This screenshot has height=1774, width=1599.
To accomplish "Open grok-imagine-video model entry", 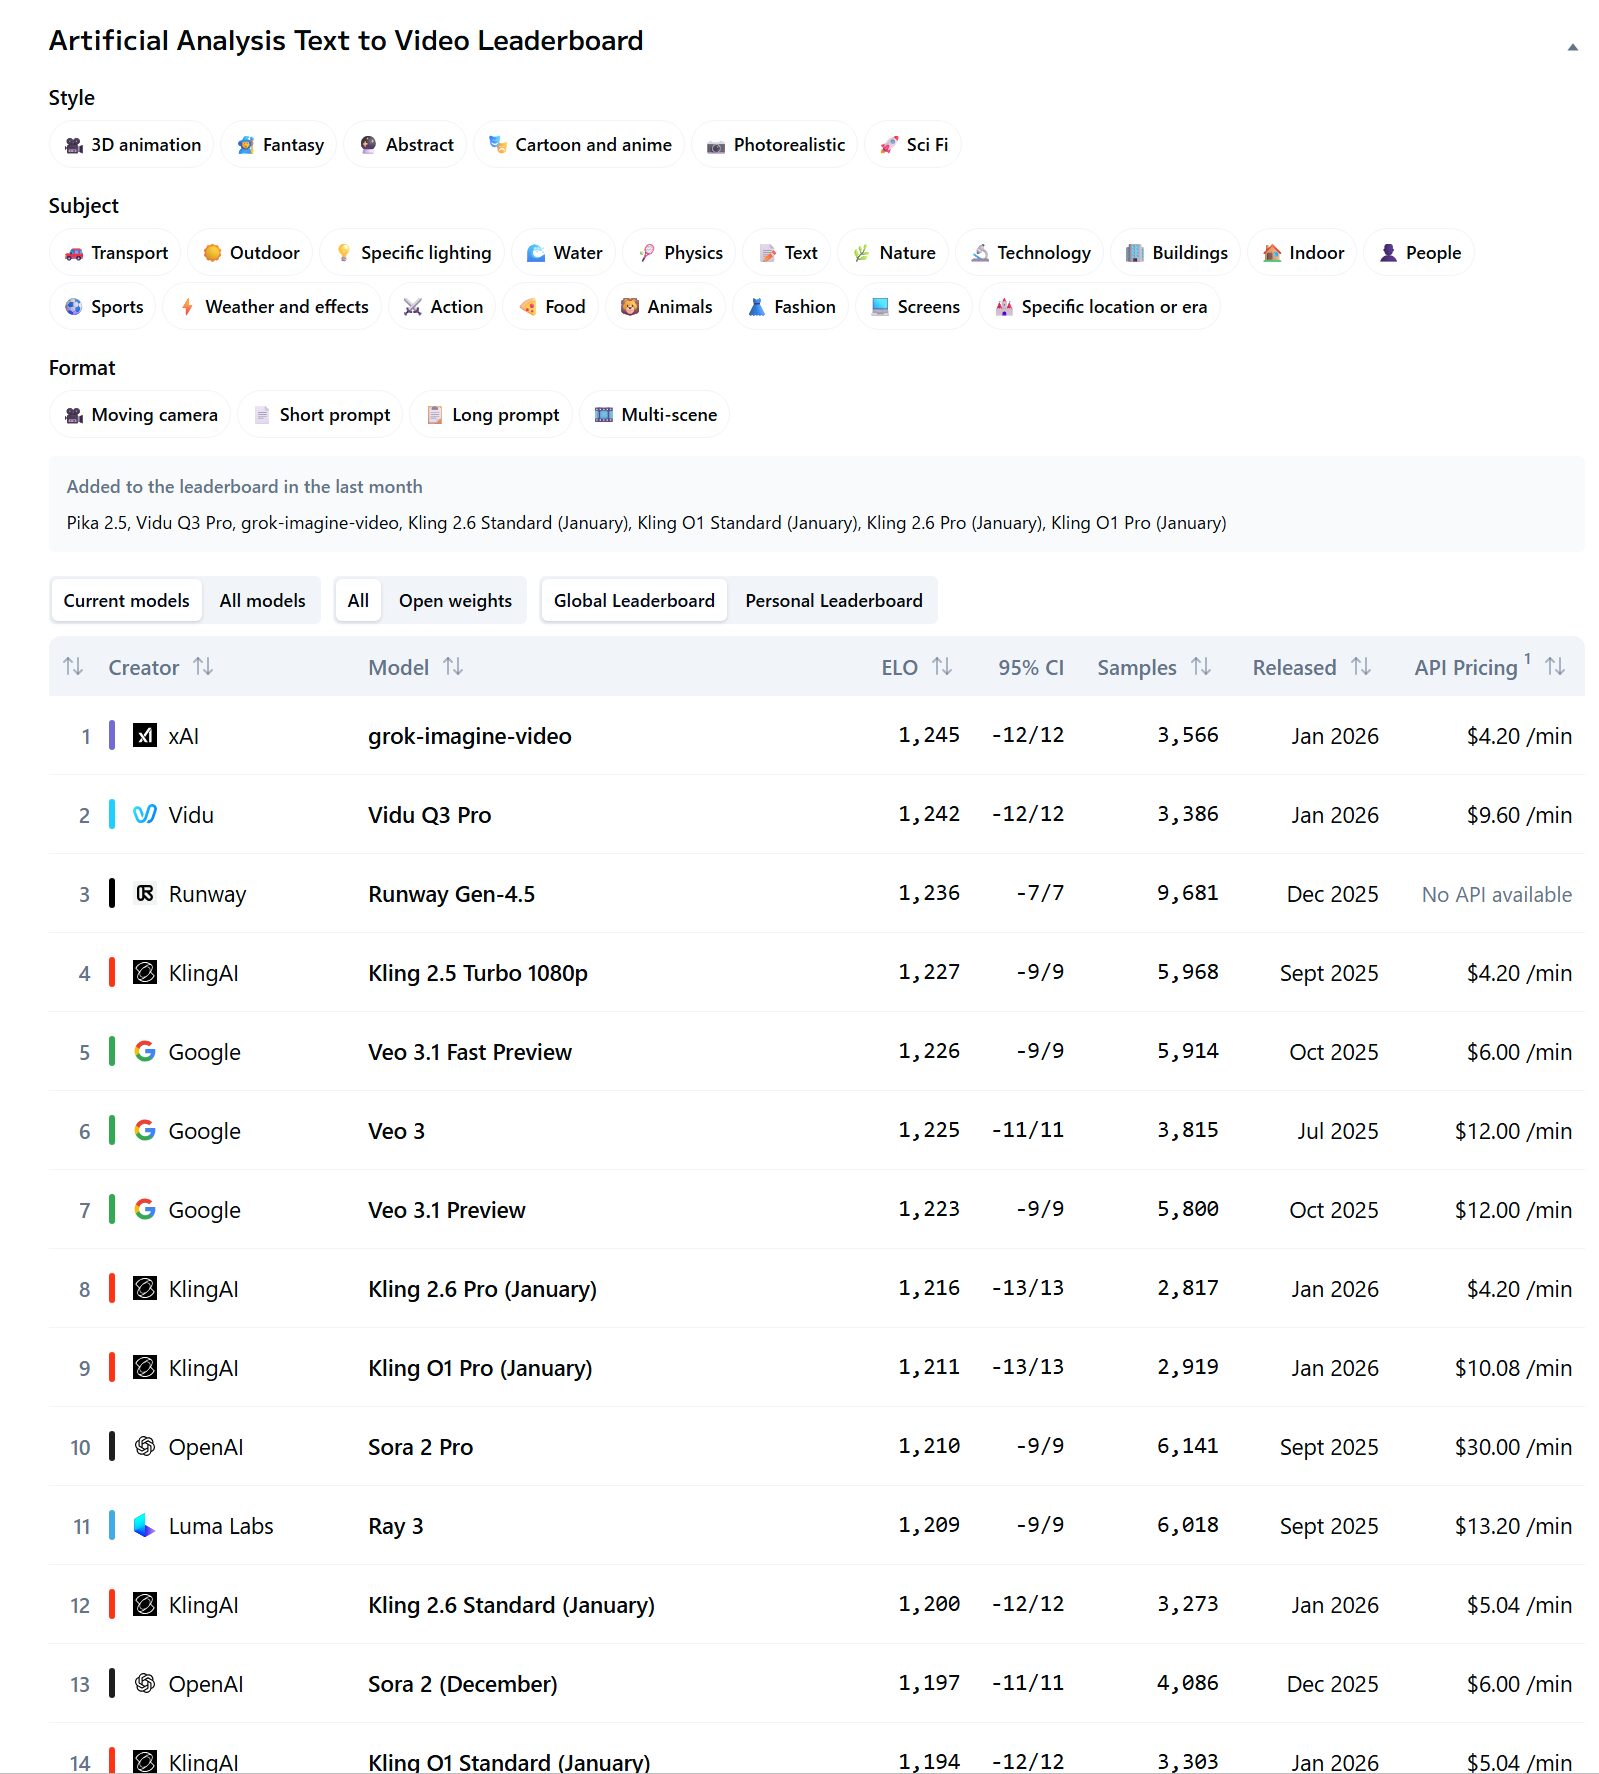I will pyautogui.click(x=470, y=736).
